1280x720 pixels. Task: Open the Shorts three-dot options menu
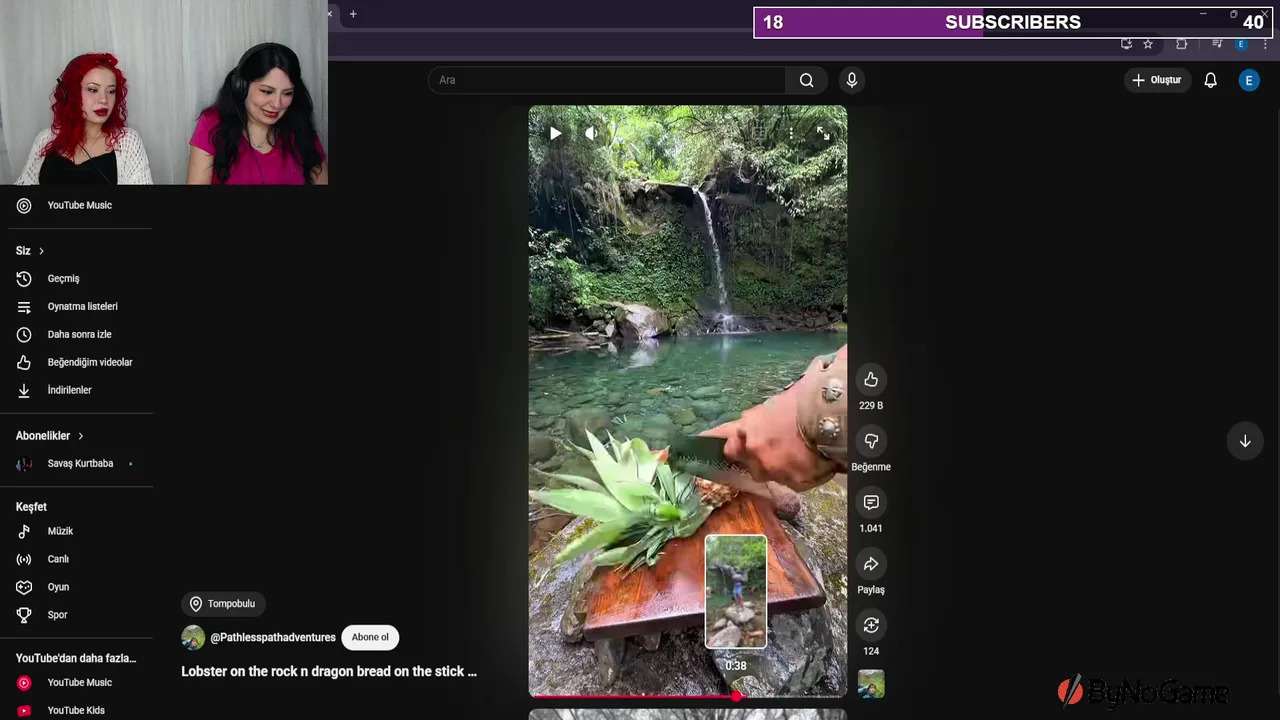point(790,133)
